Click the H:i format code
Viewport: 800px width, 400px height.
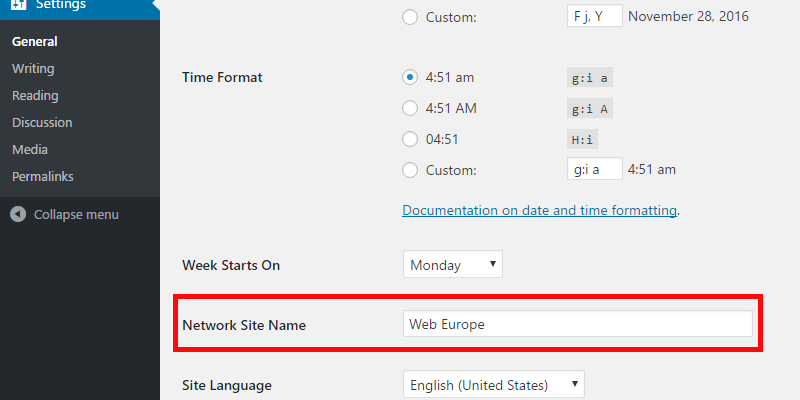(x=582, y=139)
